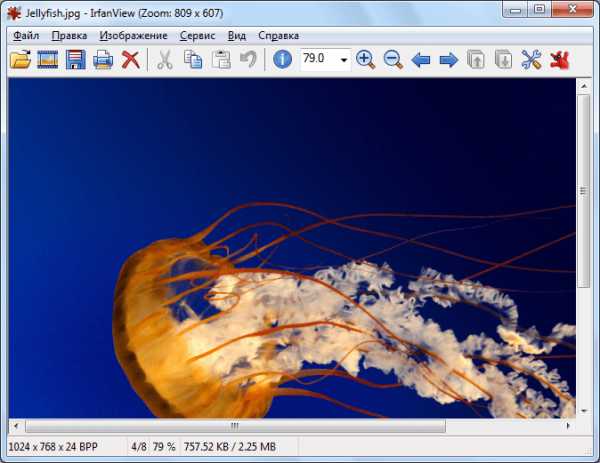The image size is (600, 463).
Task: Click the red IrfanView About icon
Action: point(559,60)
